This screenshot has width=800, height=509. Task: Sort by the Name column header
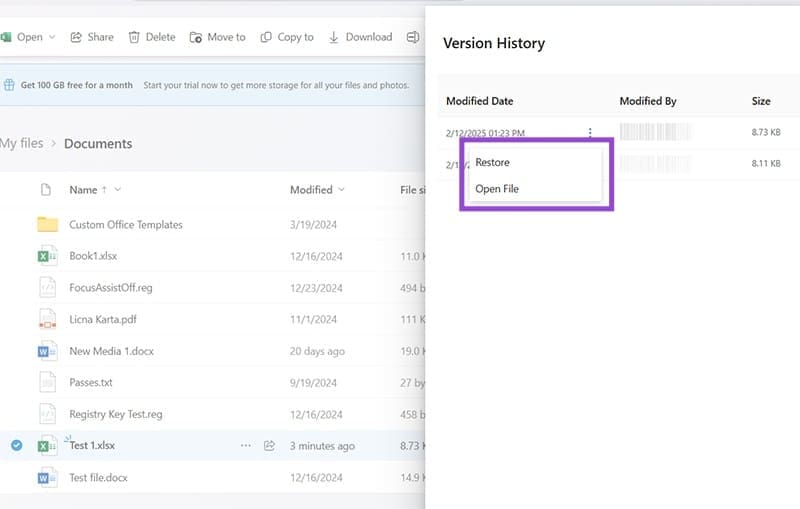(x=83, y=190)
